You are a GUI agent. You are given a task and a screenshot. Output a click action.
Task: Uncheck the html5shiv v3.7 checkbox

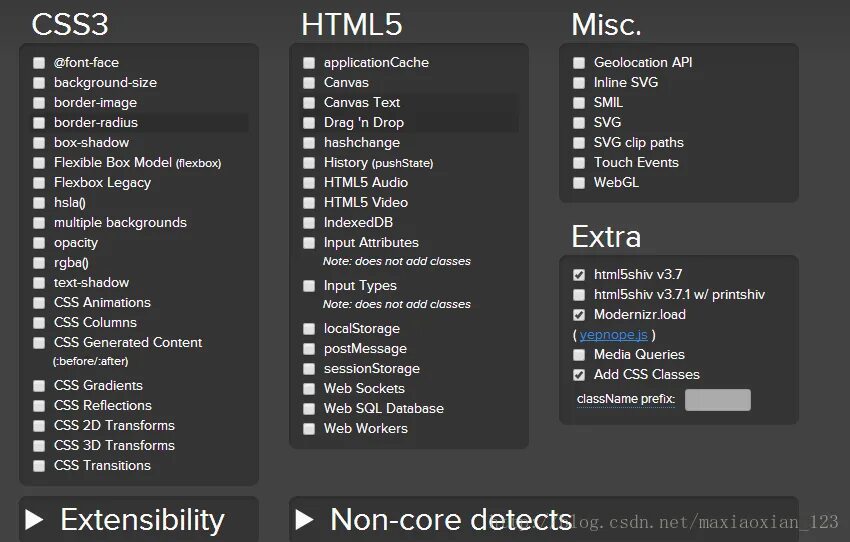point(579,275)
